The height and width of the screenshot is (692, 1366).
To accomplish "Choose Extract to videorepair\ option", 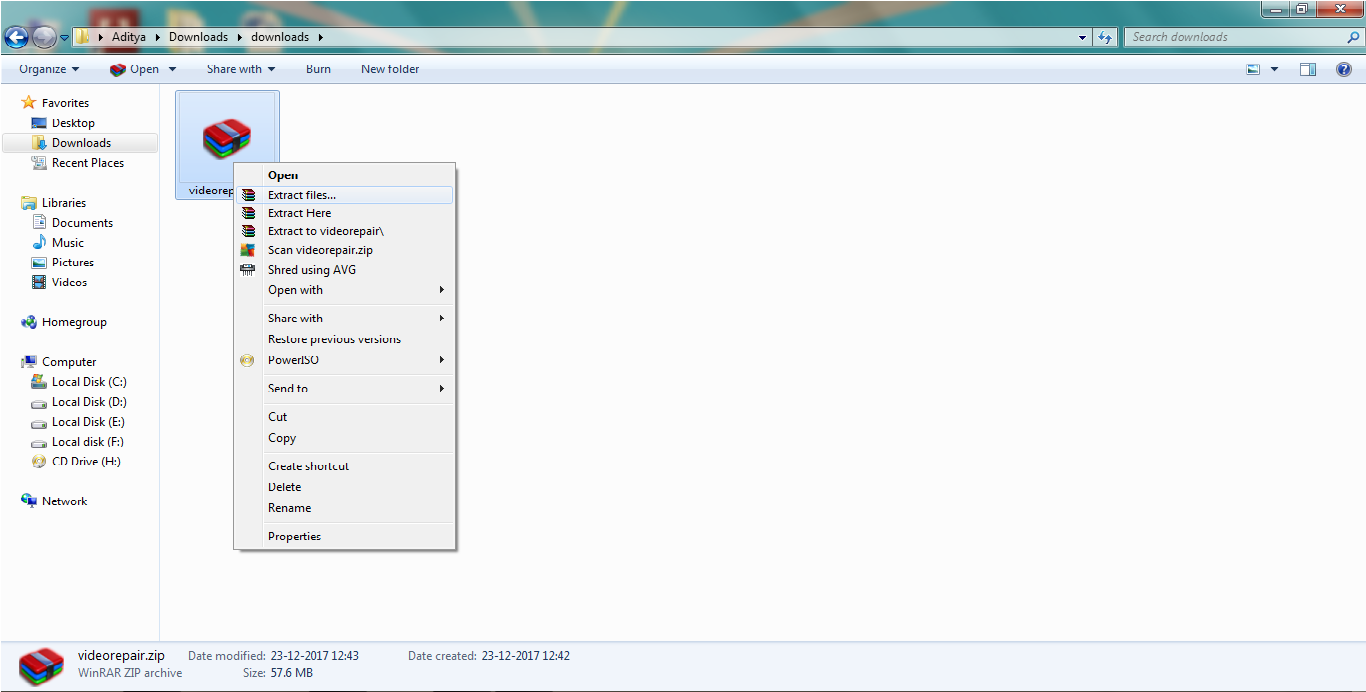I will pos(344,231).
